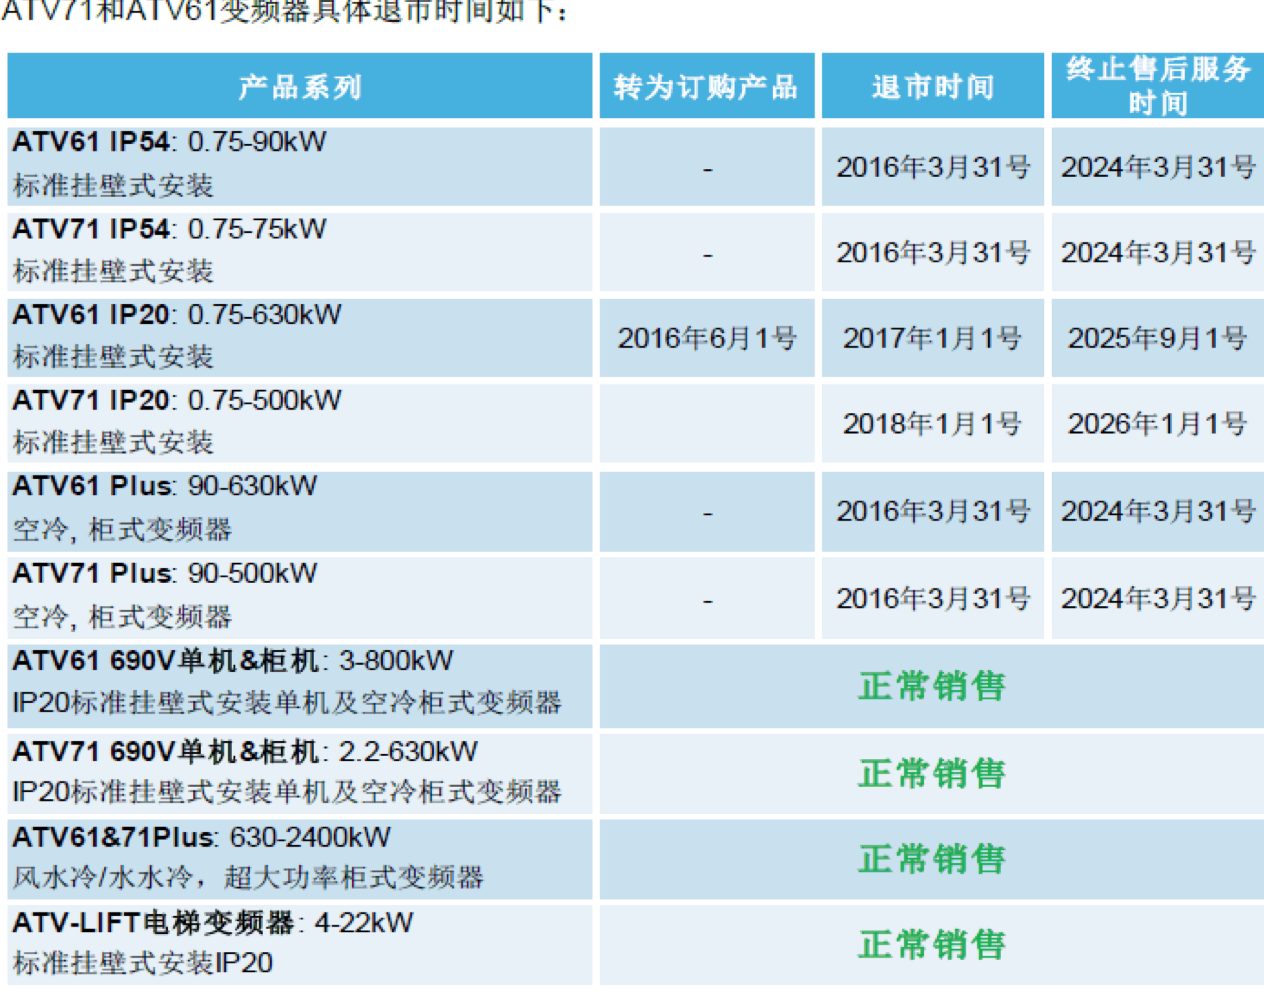Select the 转为订购产品 column header

pyautogui.click(x=706, y=87)
